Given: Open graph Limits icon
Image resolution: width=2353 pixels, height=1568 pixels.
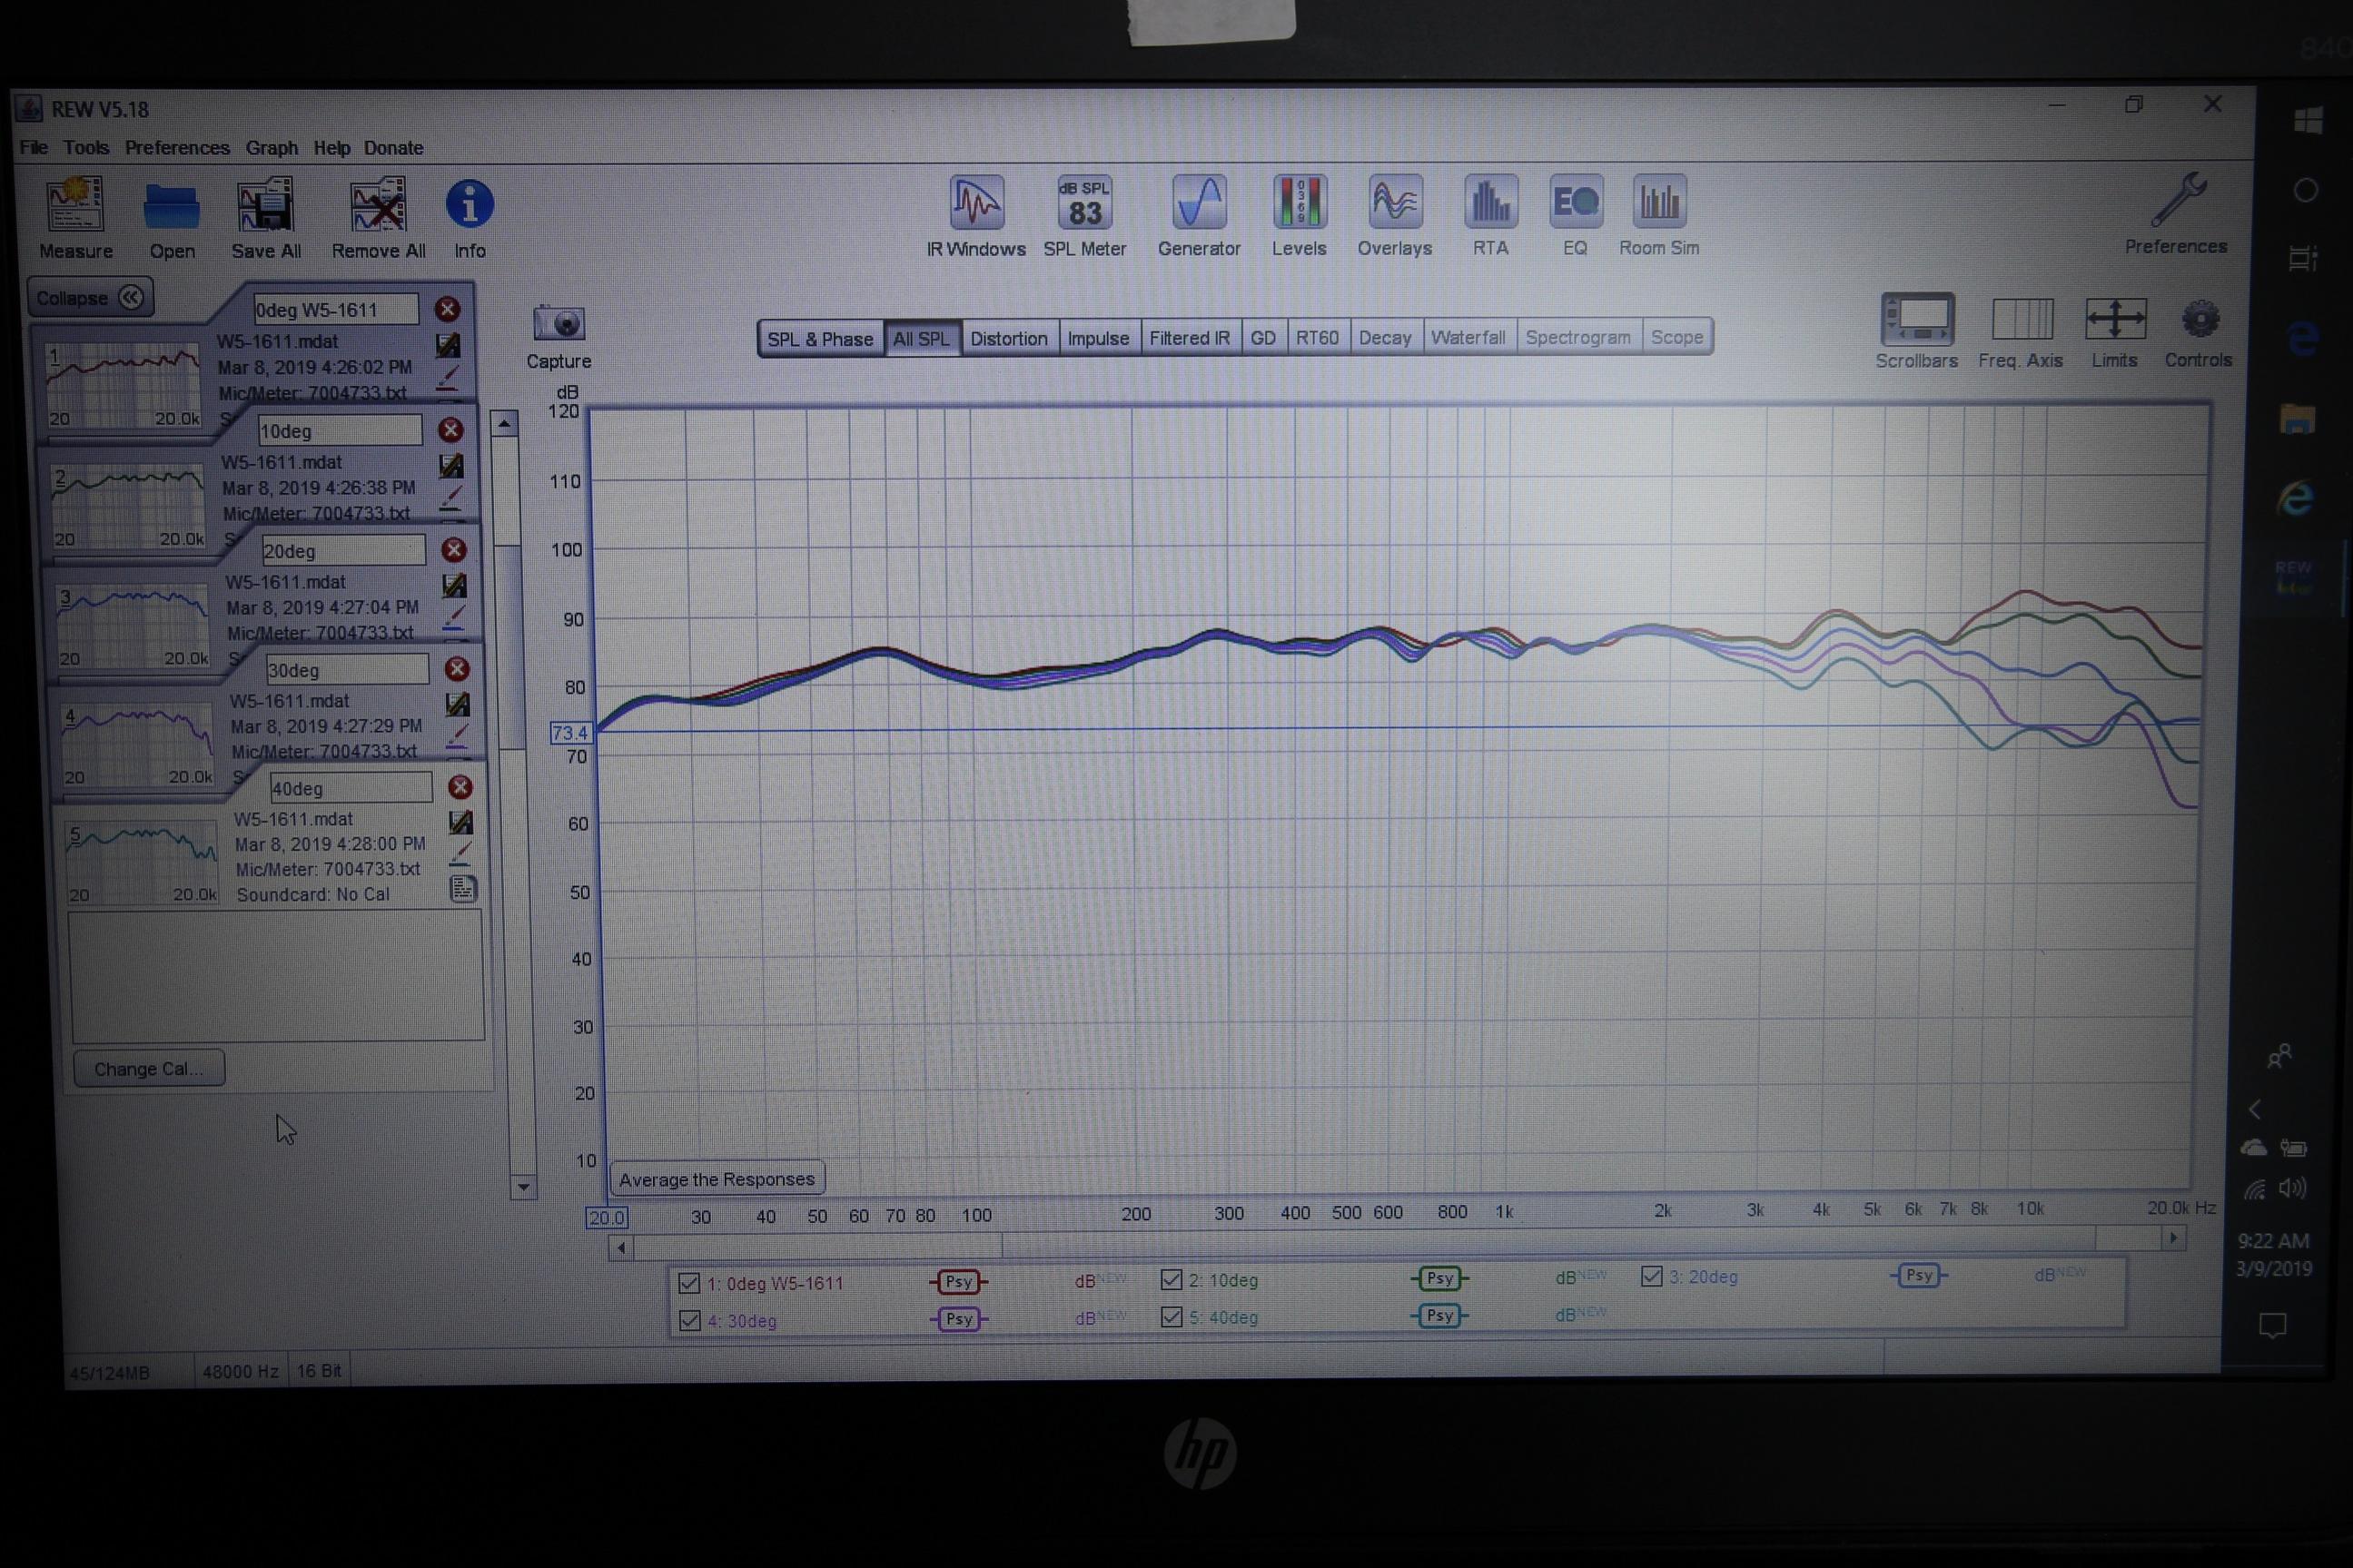Looking at the screenshot, I should pos(2115,320).
